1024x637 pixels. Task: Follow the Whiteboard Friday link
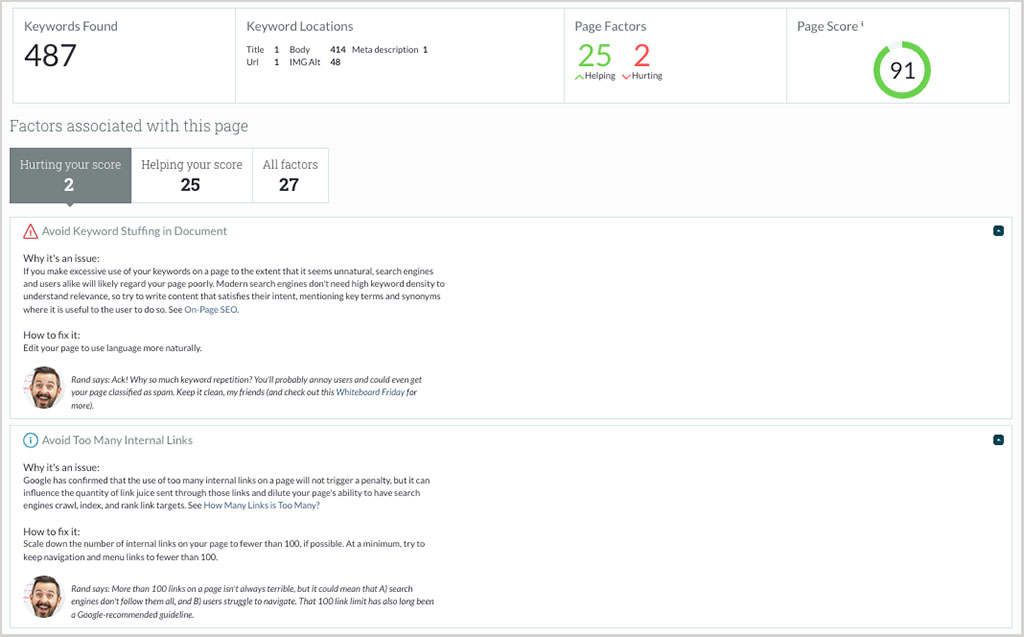click(x=370, y=392)
